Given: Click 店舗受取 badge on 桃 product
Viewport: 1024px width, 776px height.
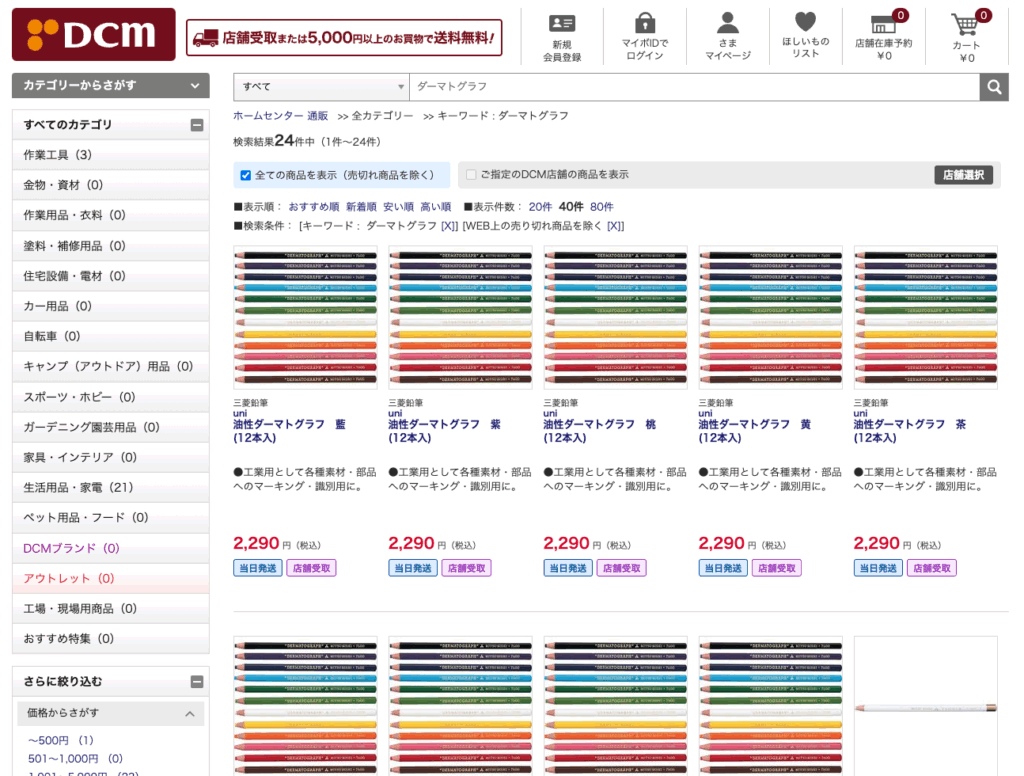Looking at the screenshot, I should coord(622,568).
